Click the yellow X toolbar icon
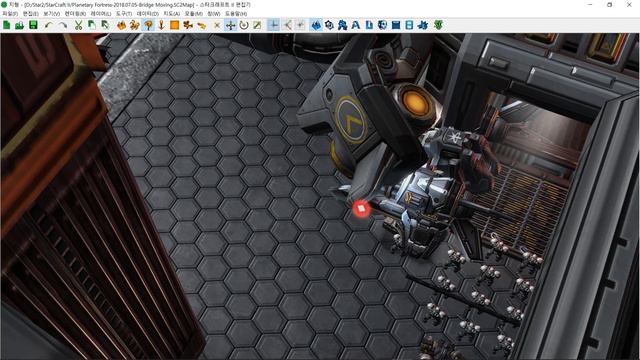Image resolution: width=640 pixels, height=360 pixels. point(217,25)
